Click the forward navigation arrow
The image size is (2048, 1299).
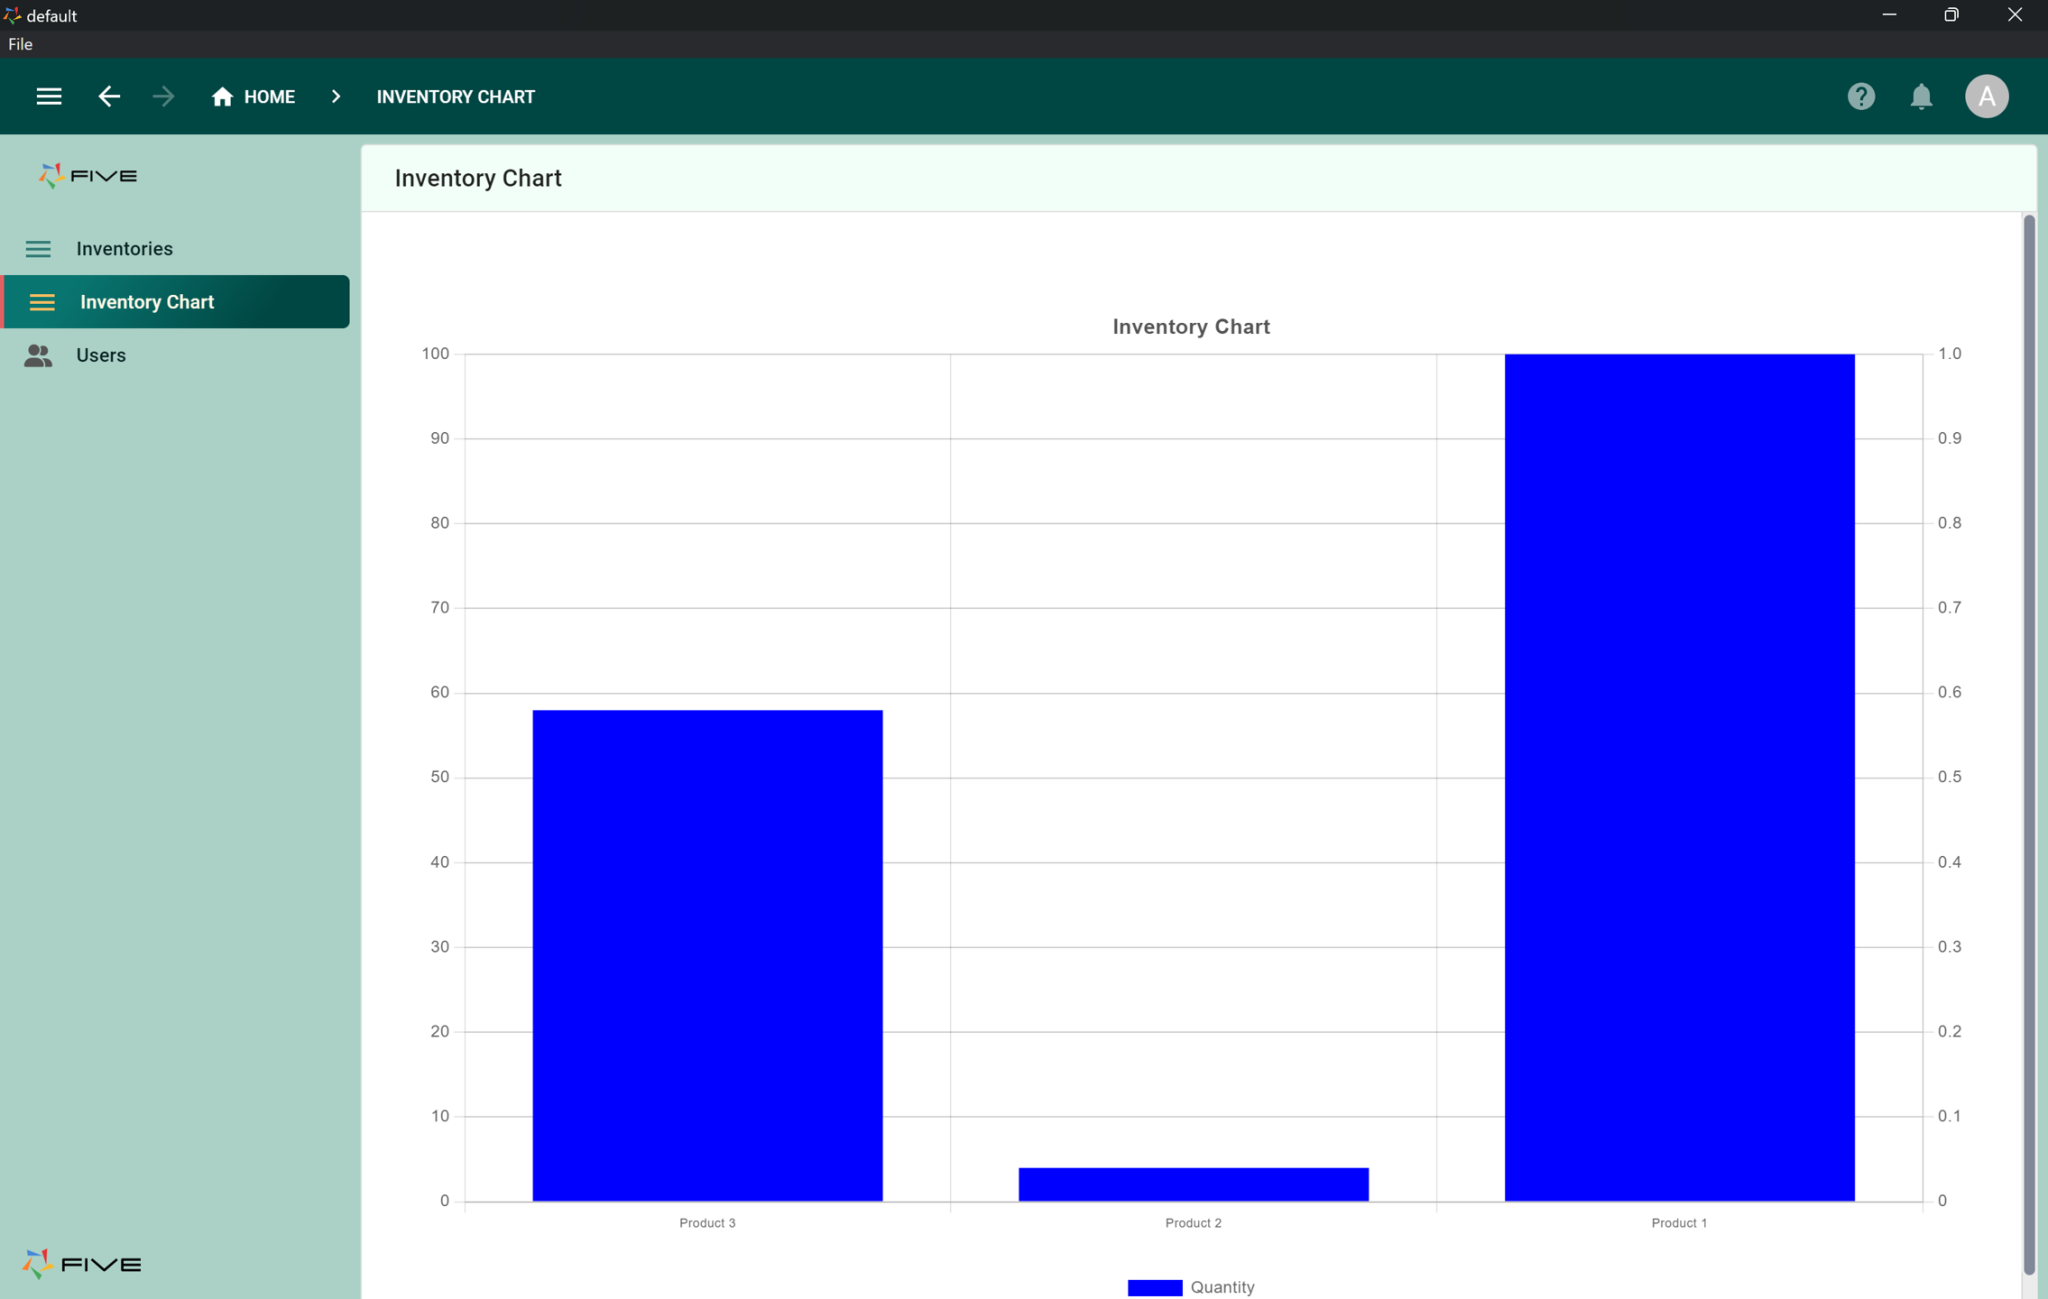(x=163, y=96)
